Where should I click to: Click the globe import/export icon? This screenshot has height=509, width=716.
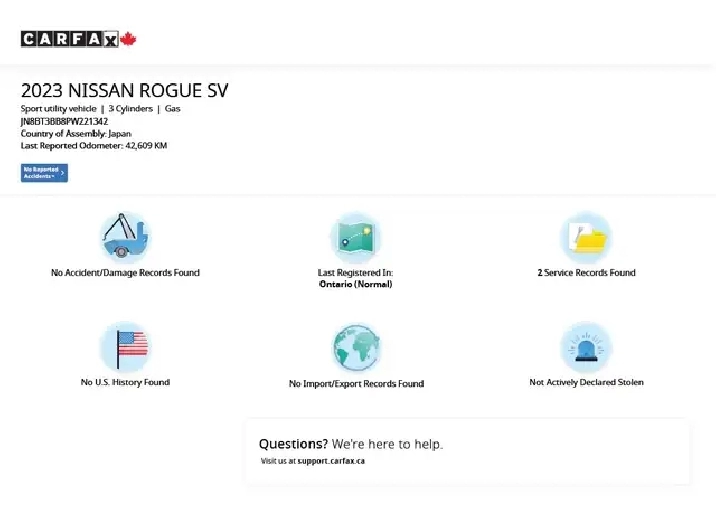pos(355,348)
